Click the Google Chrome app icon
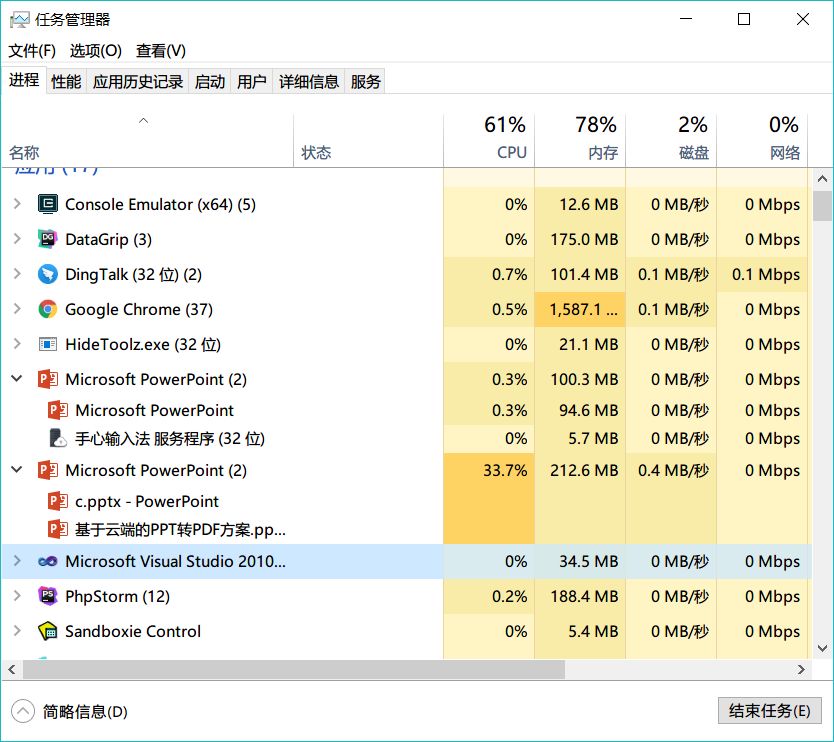 coord(48,309)
